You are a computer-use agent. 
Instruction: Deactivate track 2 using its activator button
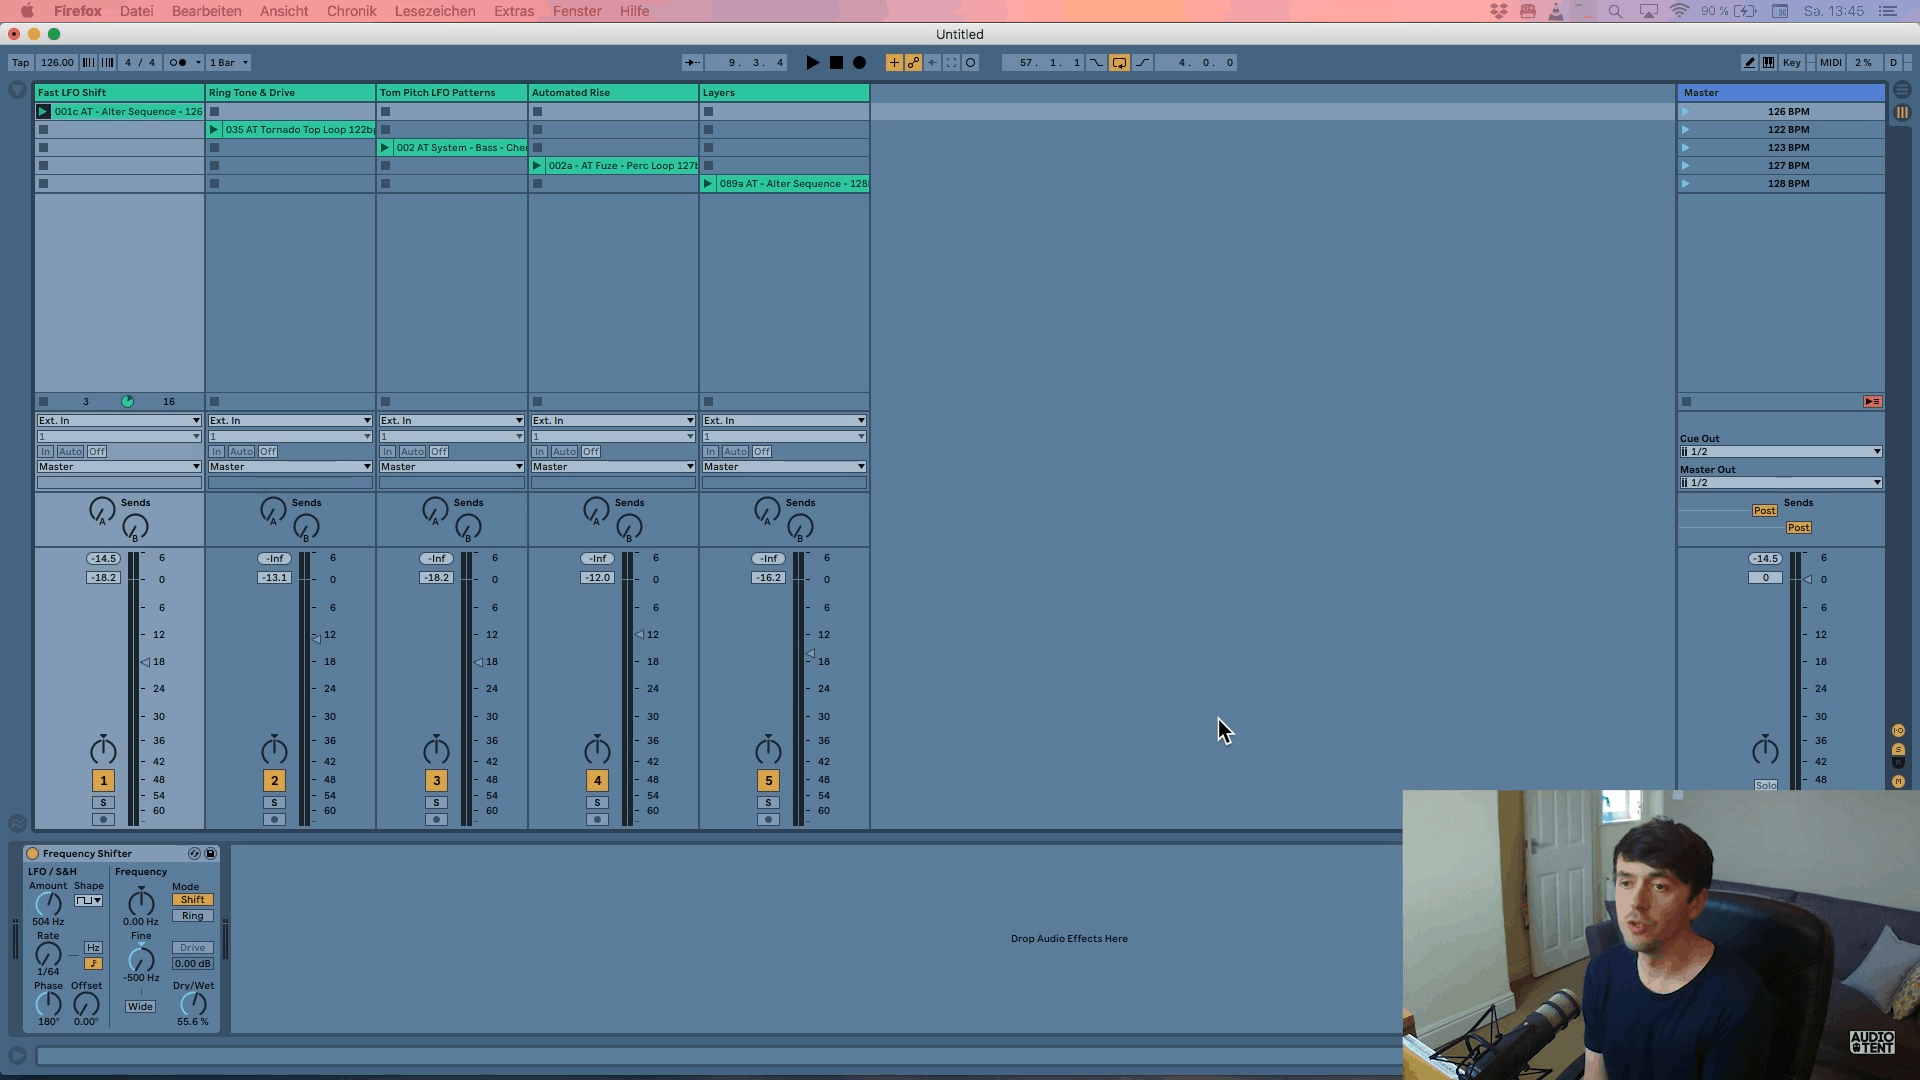point(274,780)
